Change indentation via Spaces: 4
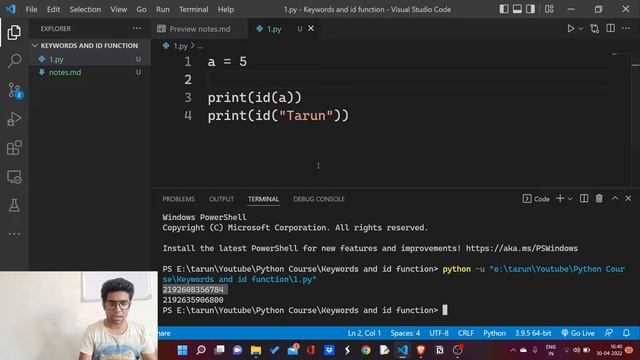The image size is (640, 360). tap(405, 333)
